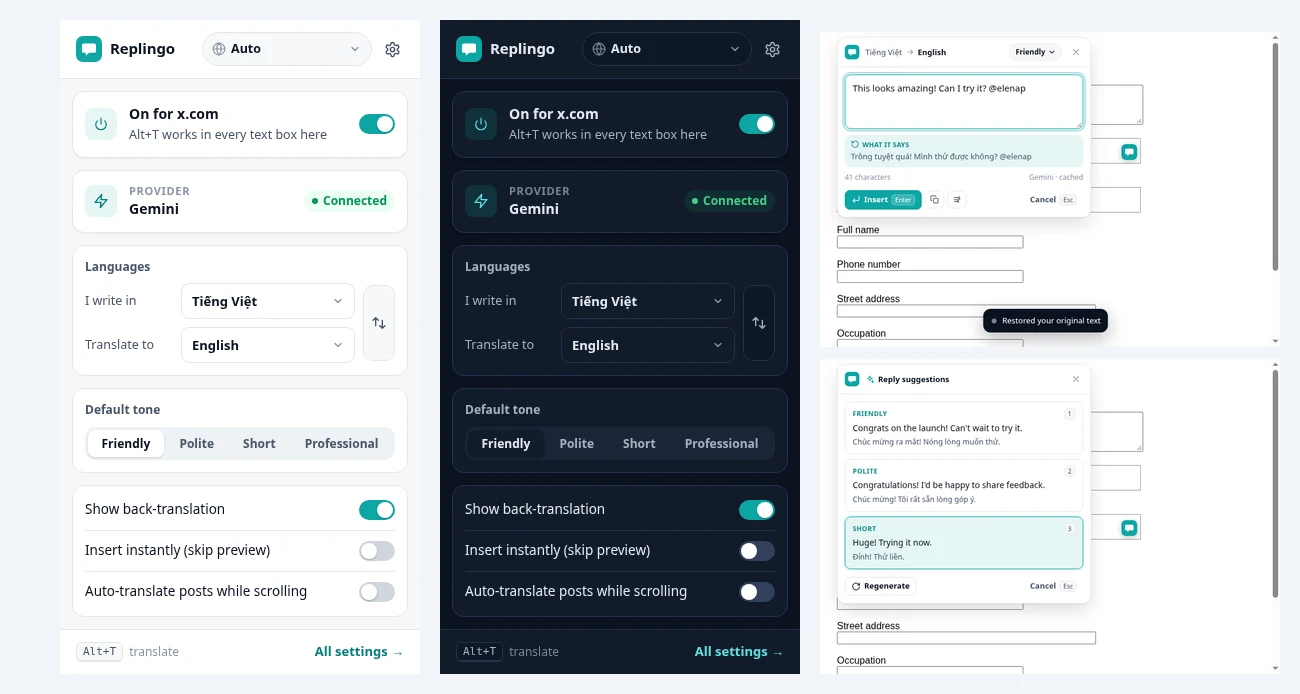The image size is (1300, 694).
Task: Open Translate to English dropdown, light panel
Action: pyautogui.click(x=268, y=345)
